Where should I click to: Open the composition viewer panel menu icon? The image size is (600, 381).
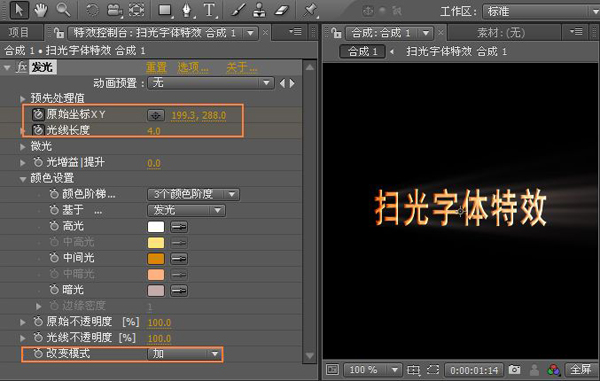point(576,32)
